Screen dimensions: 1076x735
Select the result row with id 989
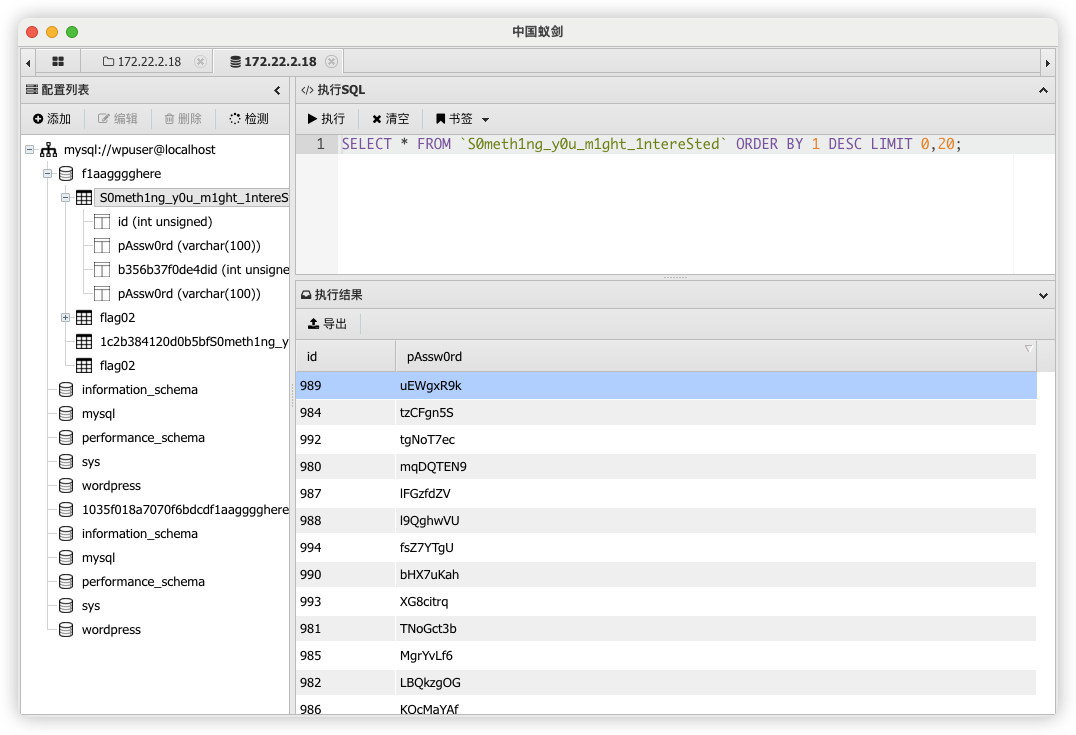point(666,386)
